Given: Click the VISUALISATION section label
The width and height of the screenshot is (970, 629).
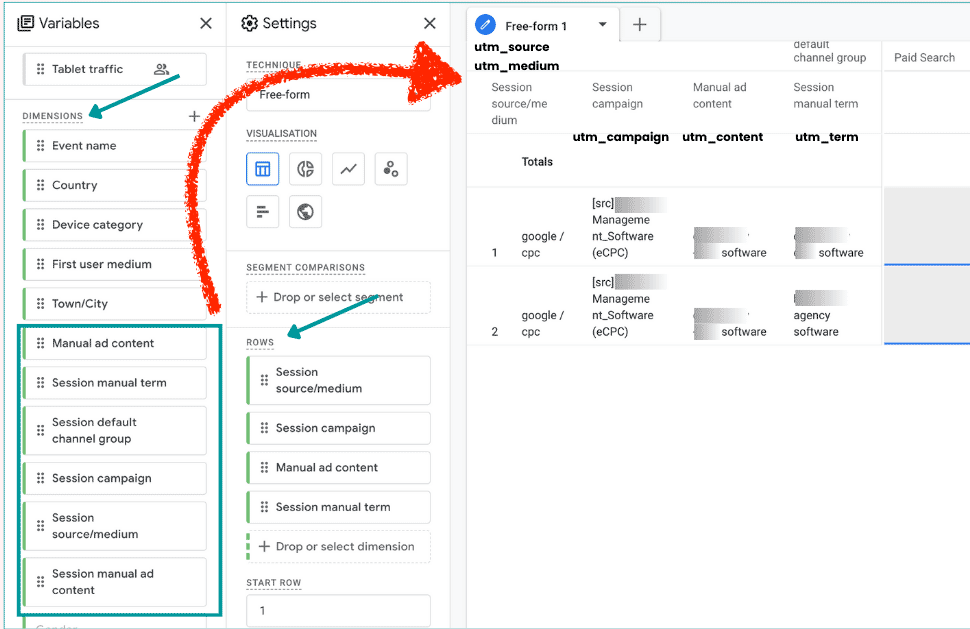Looking at the screenshot, I should point(281,134).
